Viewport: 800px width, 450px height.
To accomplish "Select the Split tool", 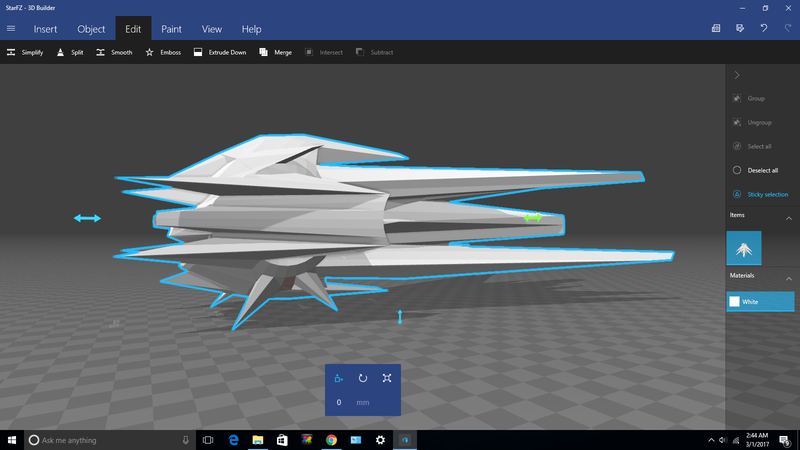I will 70,52.
